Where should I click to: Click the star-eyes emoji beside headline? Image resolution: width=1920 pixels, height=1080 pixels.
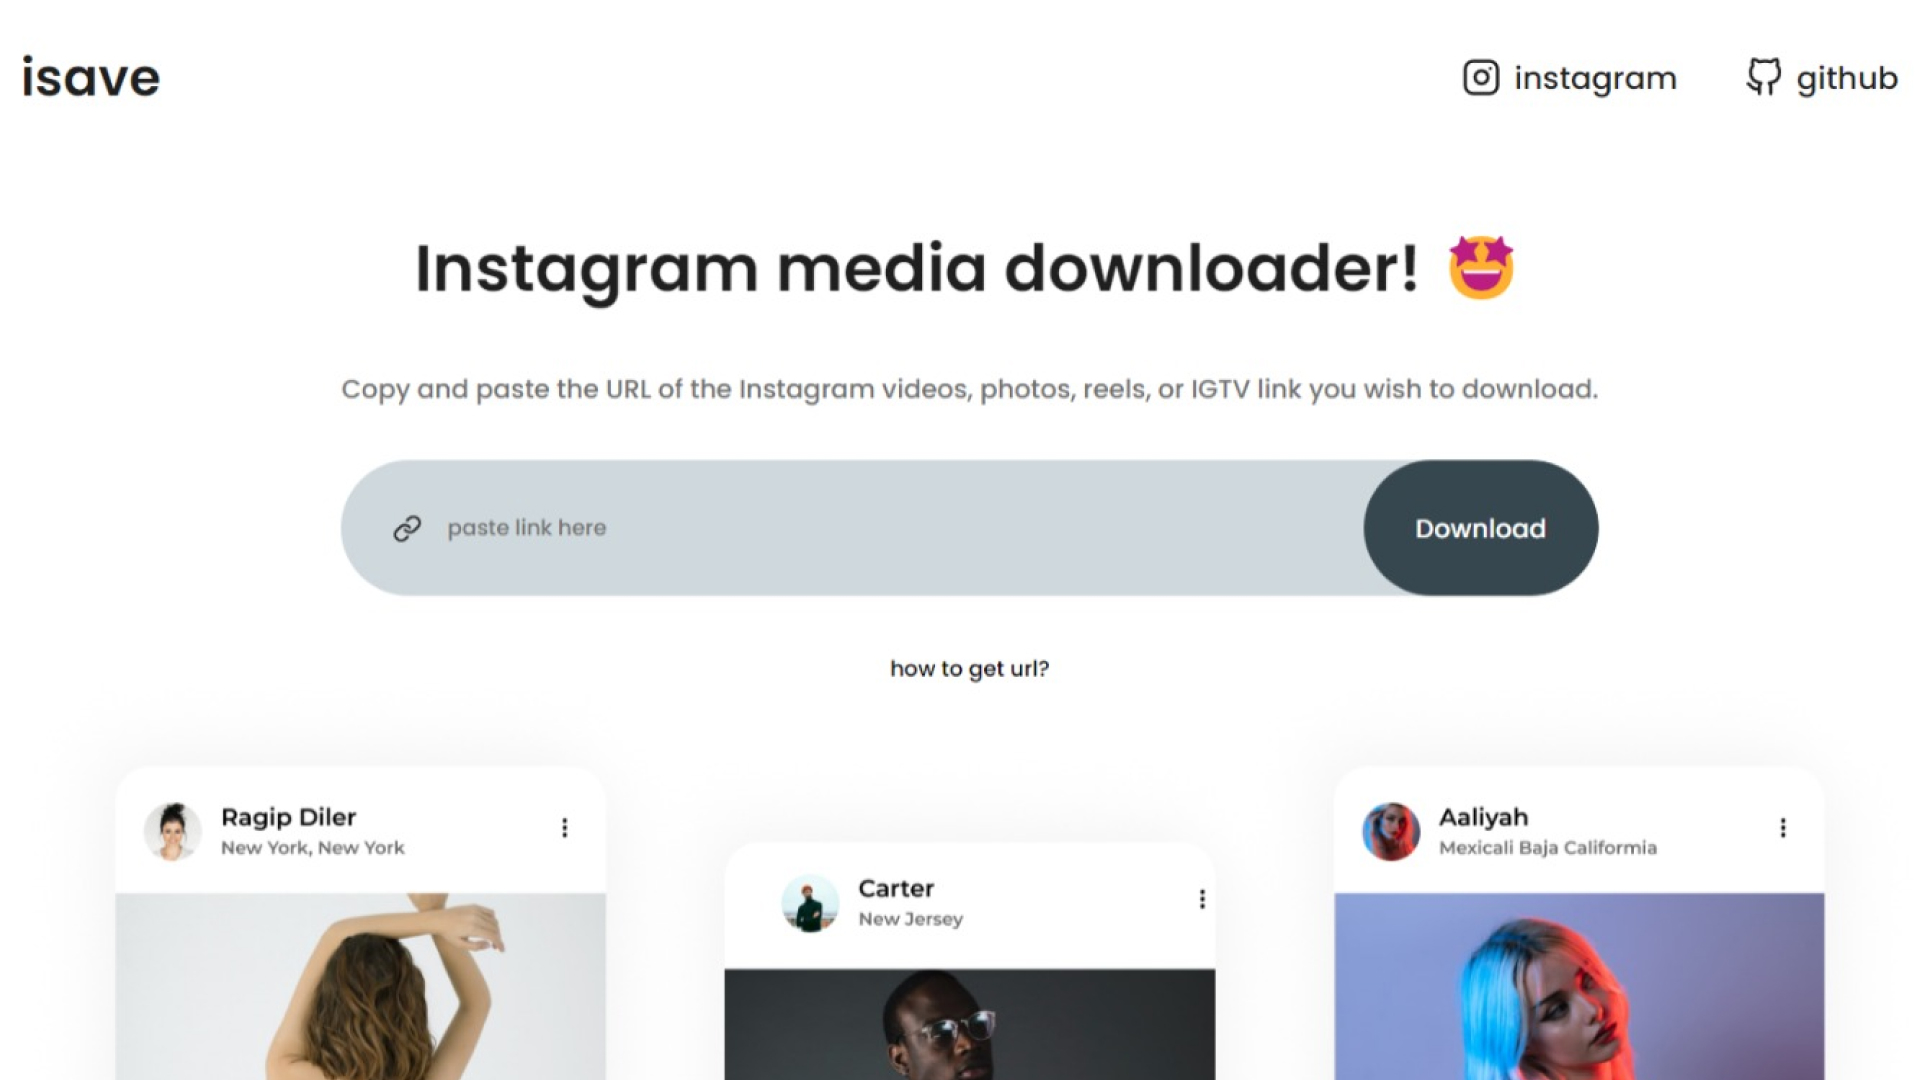click(1481, 268)
